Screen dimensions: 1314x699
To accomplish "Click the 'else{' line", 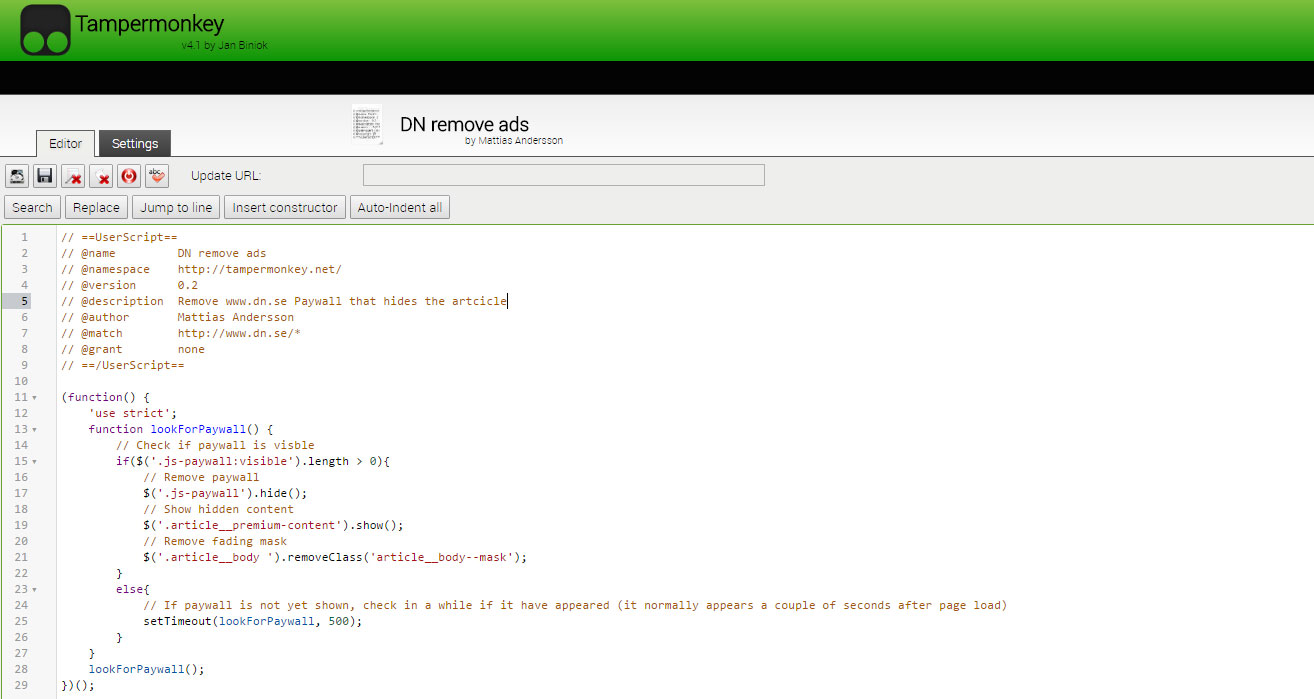I will click(x=133, y=589).
